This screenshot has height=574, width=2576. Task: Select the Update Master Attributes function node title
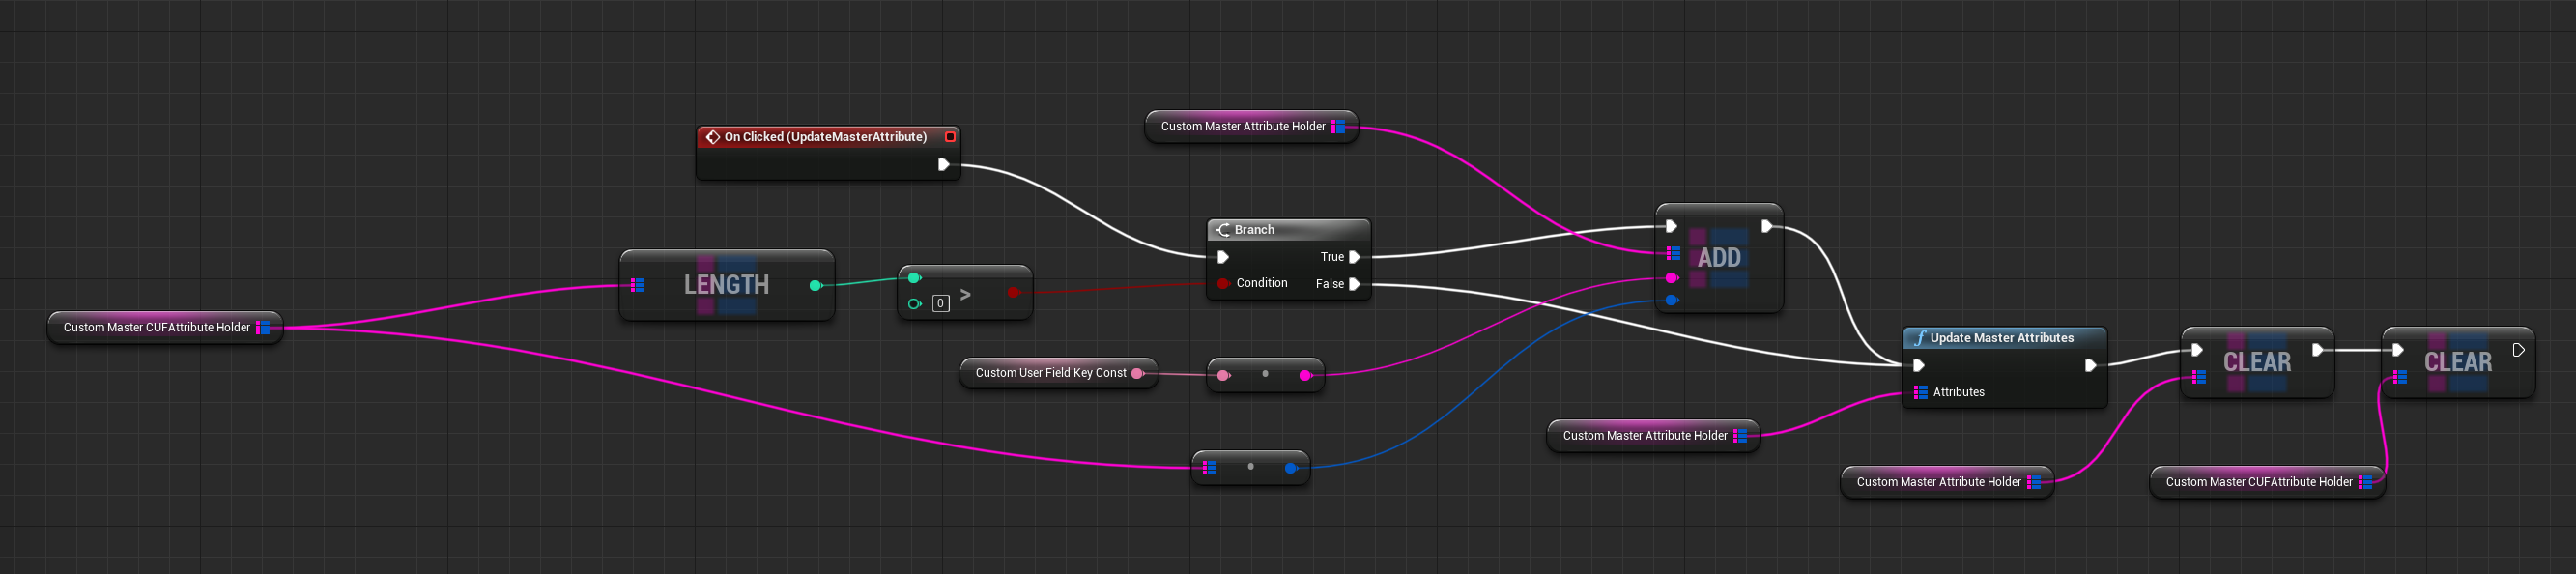(x=2001, y=338)
